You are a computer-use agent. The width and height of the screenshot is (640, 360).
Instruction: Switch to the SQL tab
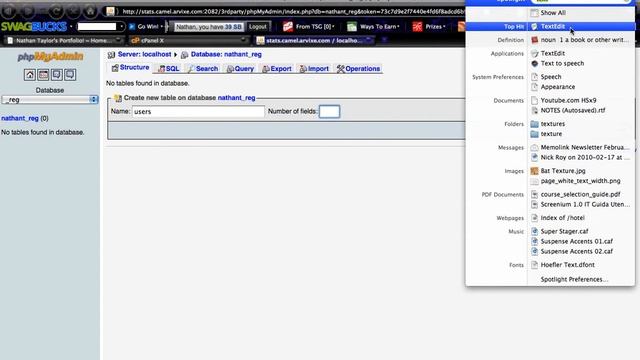[x=169, y=69]
